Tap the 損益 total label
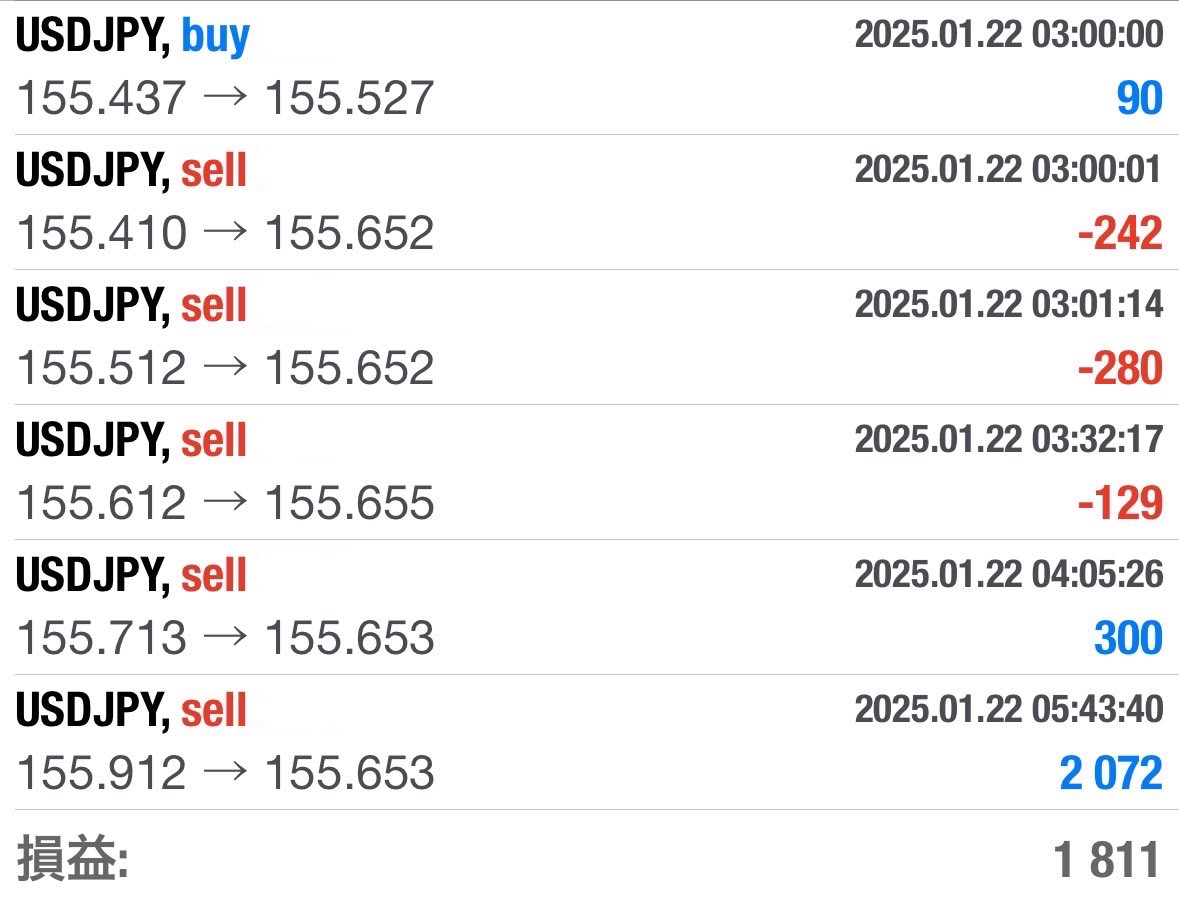The height and width of the screenshot is (897, 1179). (73, 859)
